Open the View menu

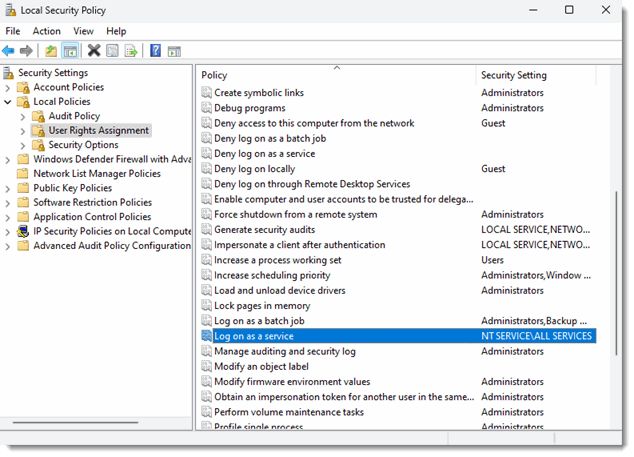[x=83, y=31]
